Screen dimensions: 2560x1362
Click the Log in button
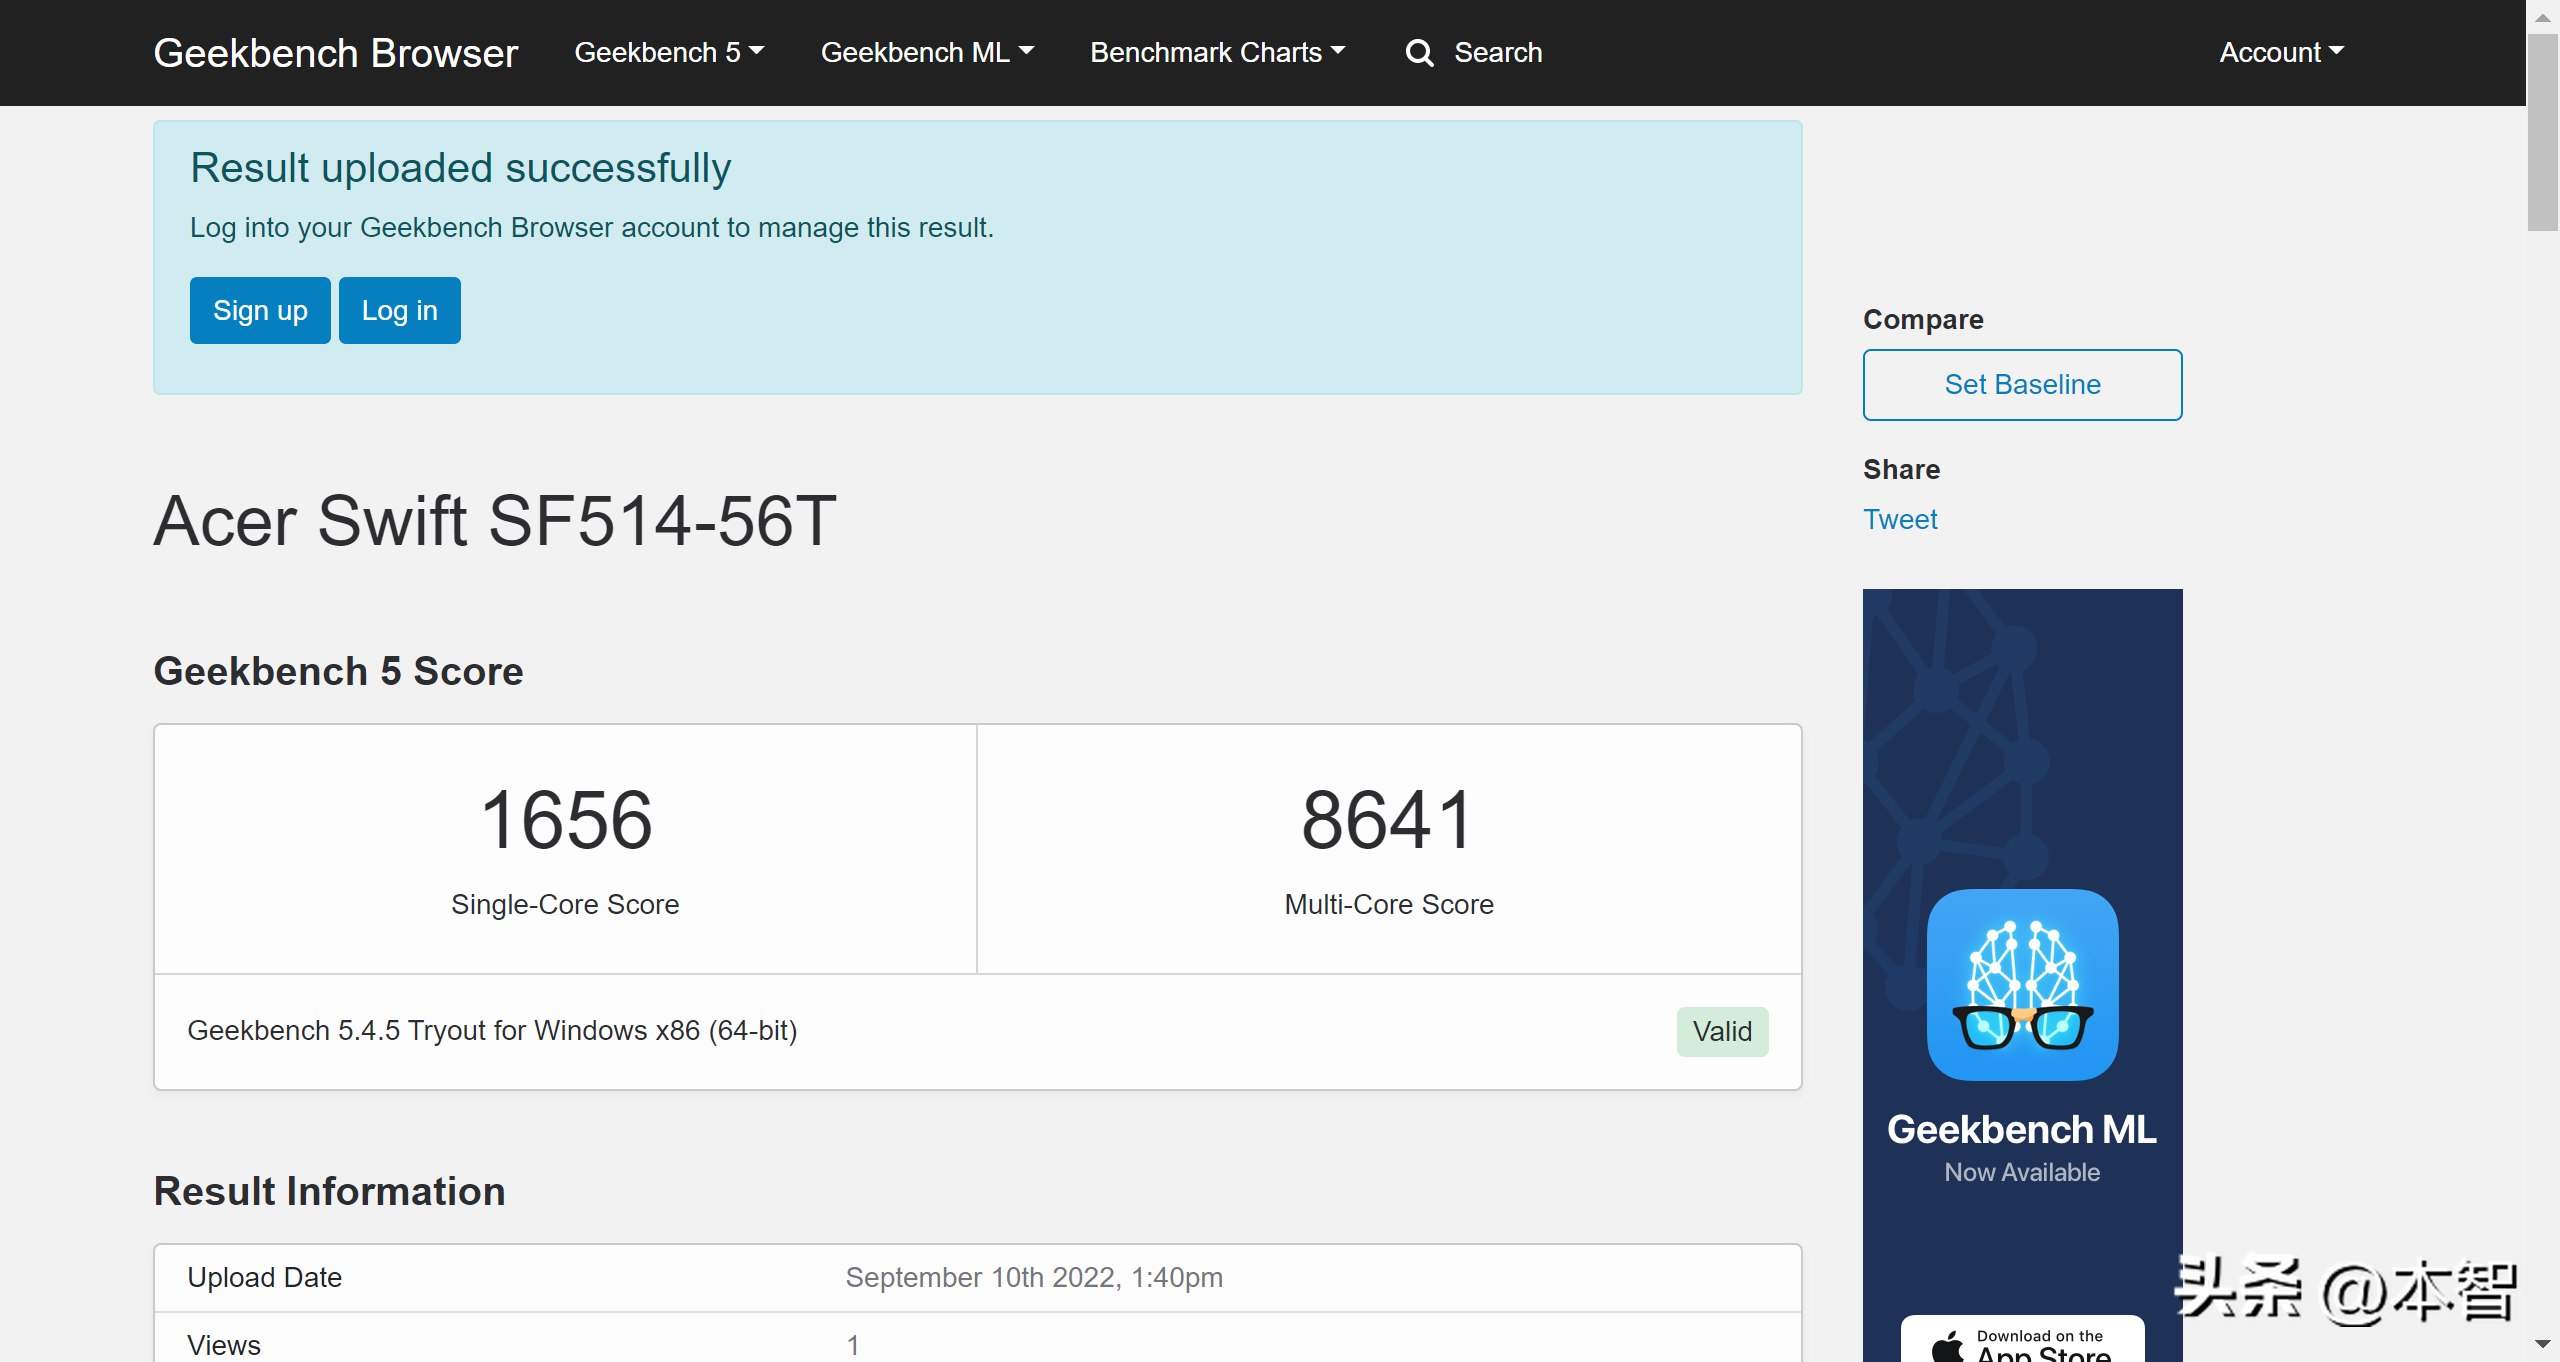(x=399, y=310)
